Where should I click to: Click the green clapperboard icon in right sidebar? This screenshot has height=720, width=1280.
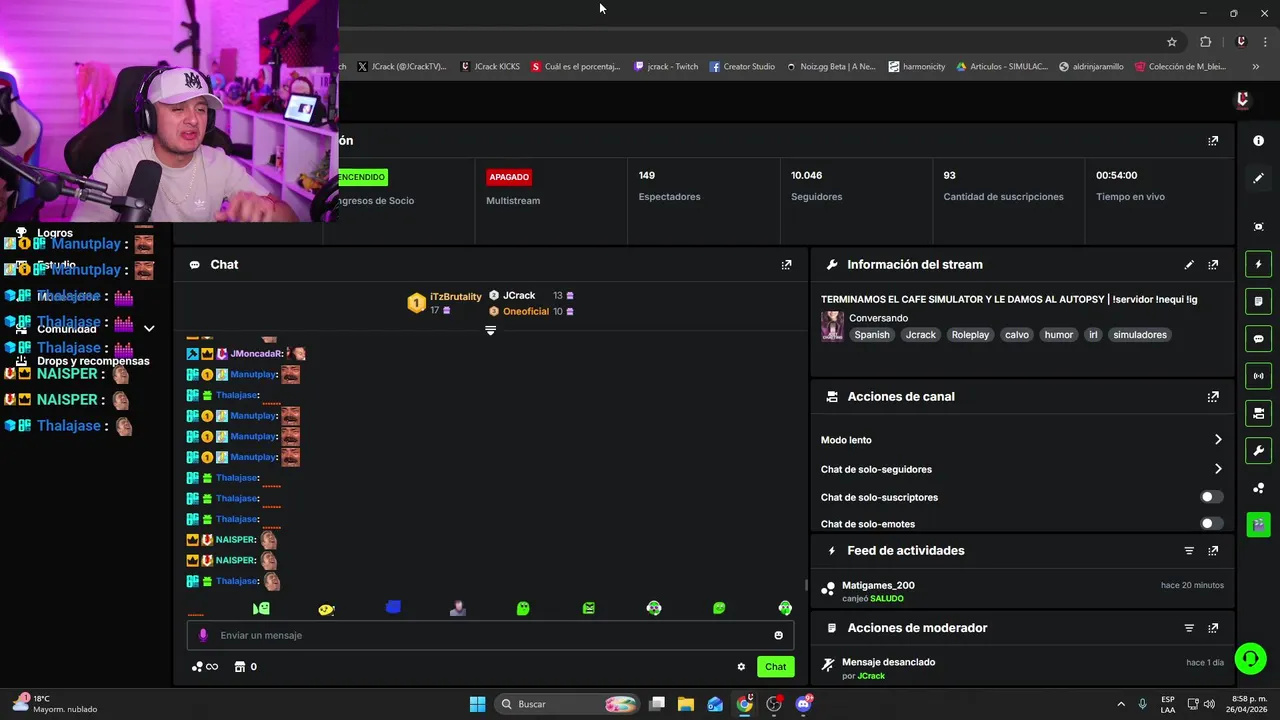pos(1258,524)
